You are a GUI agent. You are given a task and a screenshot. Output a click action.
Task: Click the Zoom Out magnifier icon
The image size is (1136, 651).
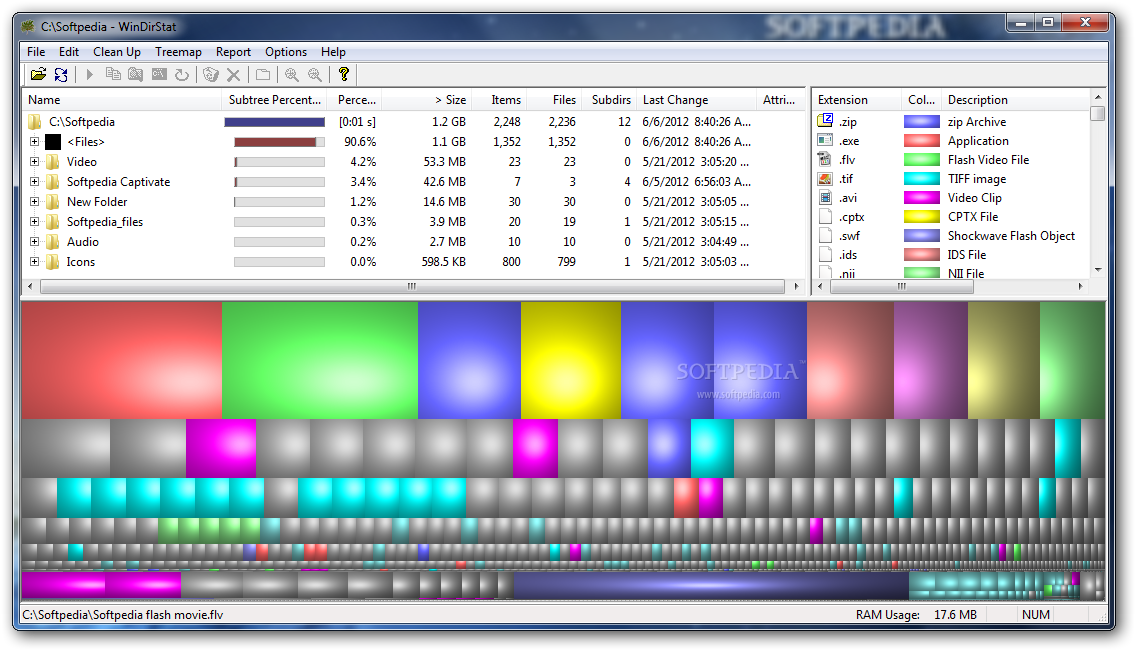pyautogui.click(x=314, y=74)
